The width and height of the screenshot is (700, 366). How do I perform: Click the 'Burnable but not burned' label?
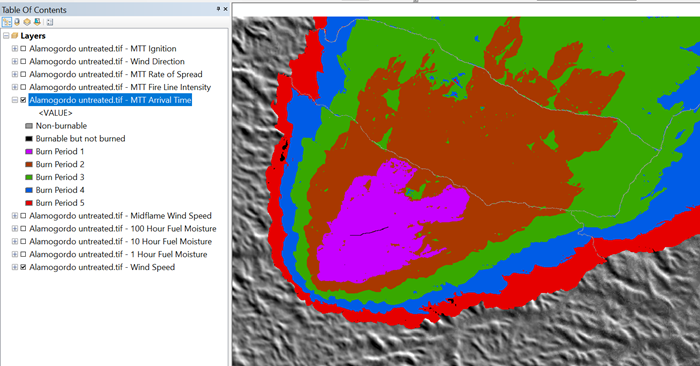tap(80, 139)
